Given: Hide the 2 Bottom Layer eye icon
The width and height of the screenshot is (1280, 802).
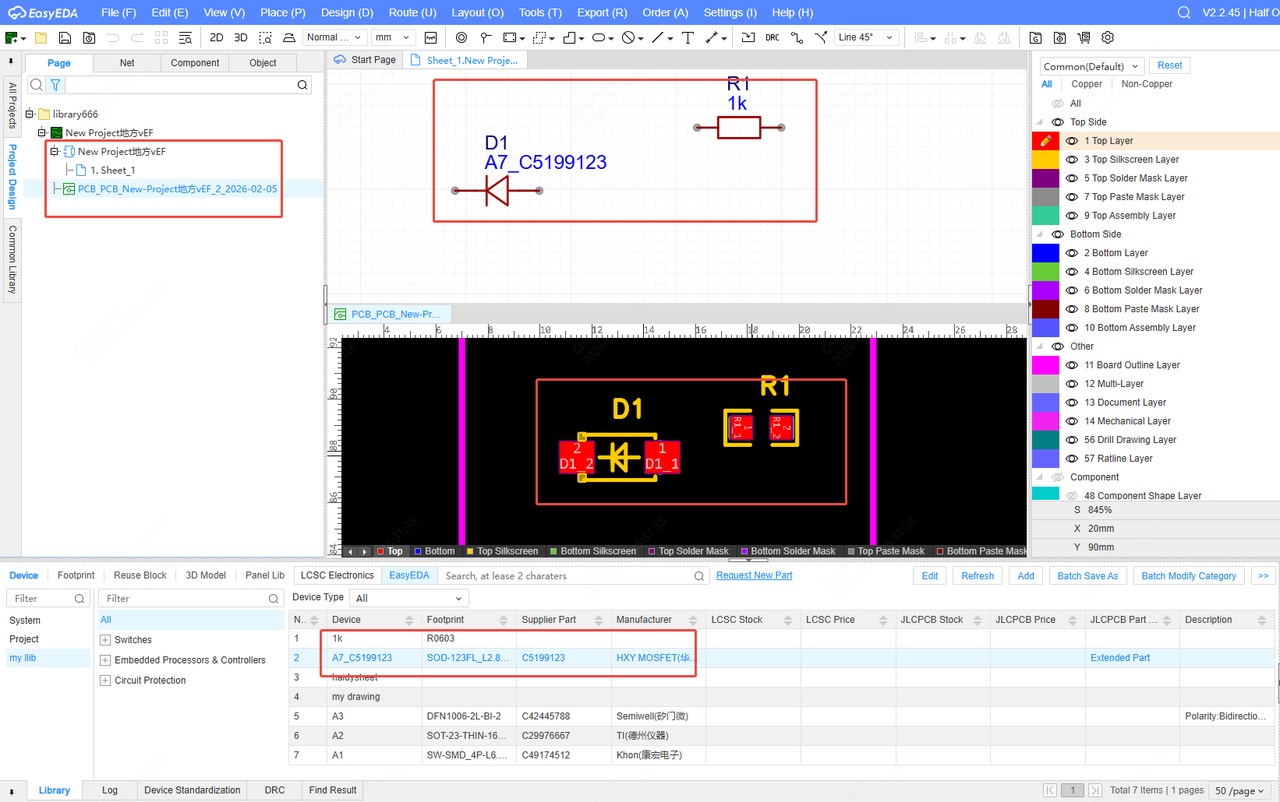Looking at the screenshot, I should pyautogui.click(x=1071, y=253).
